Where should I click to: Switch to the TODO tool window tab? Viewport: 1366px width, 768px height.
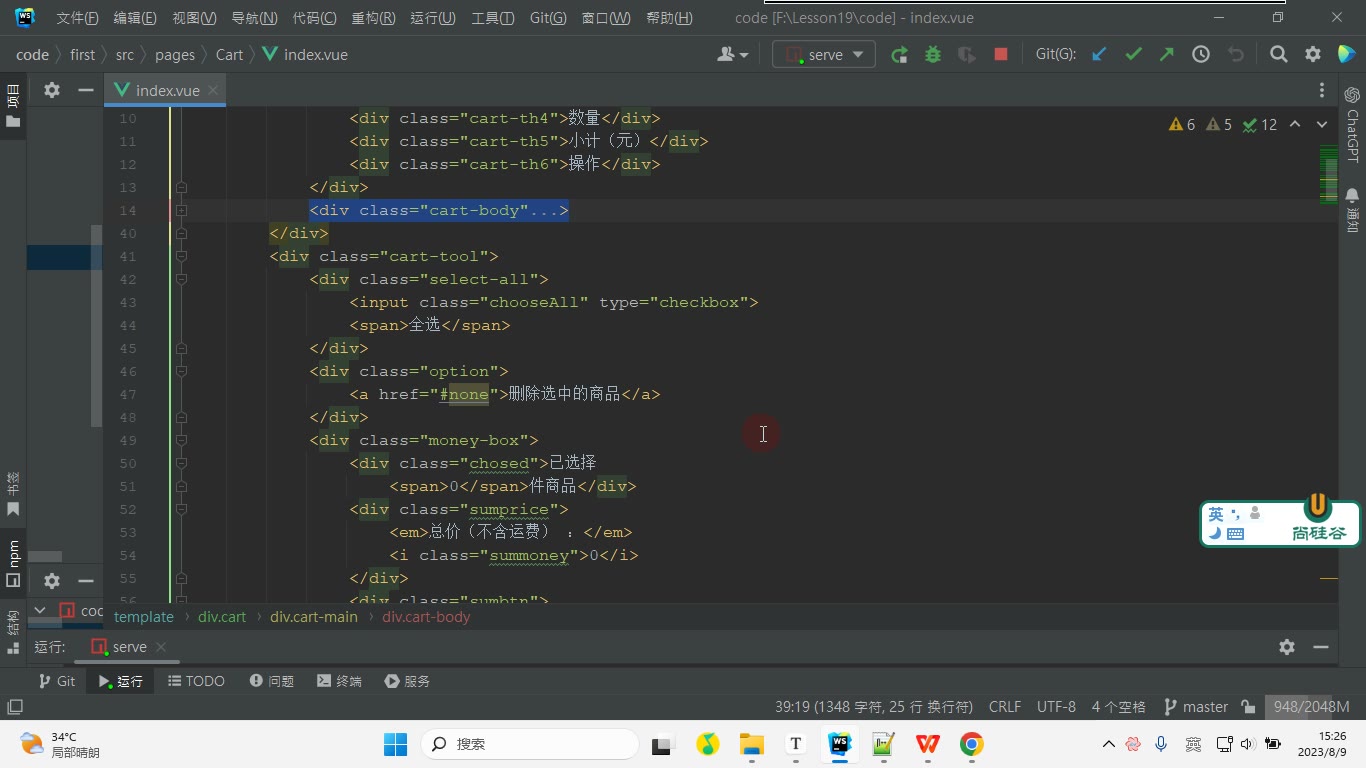click(196, 681)
